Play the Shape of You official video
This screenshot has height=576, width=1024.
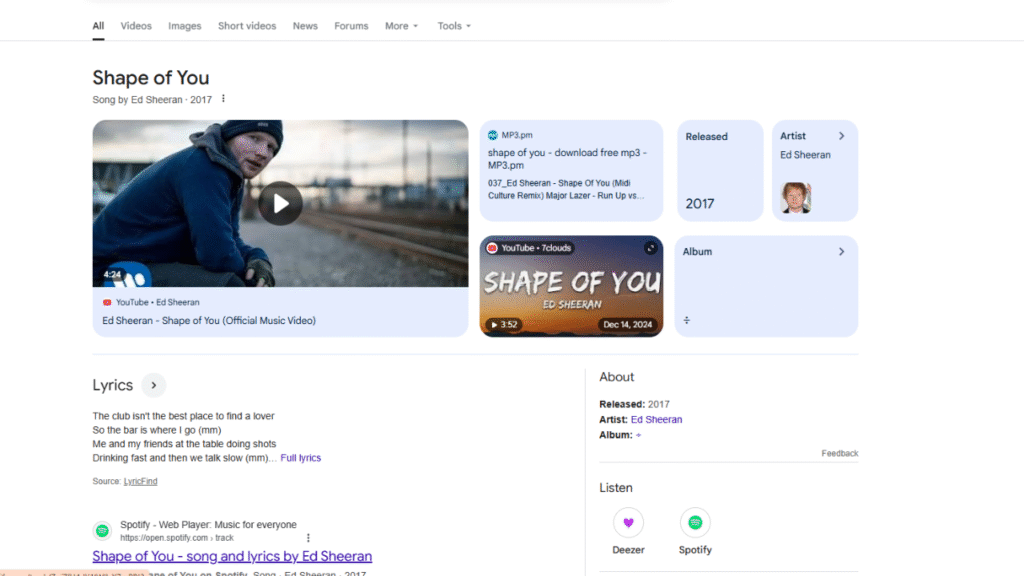pyautogui.click(x=280, y=203)
